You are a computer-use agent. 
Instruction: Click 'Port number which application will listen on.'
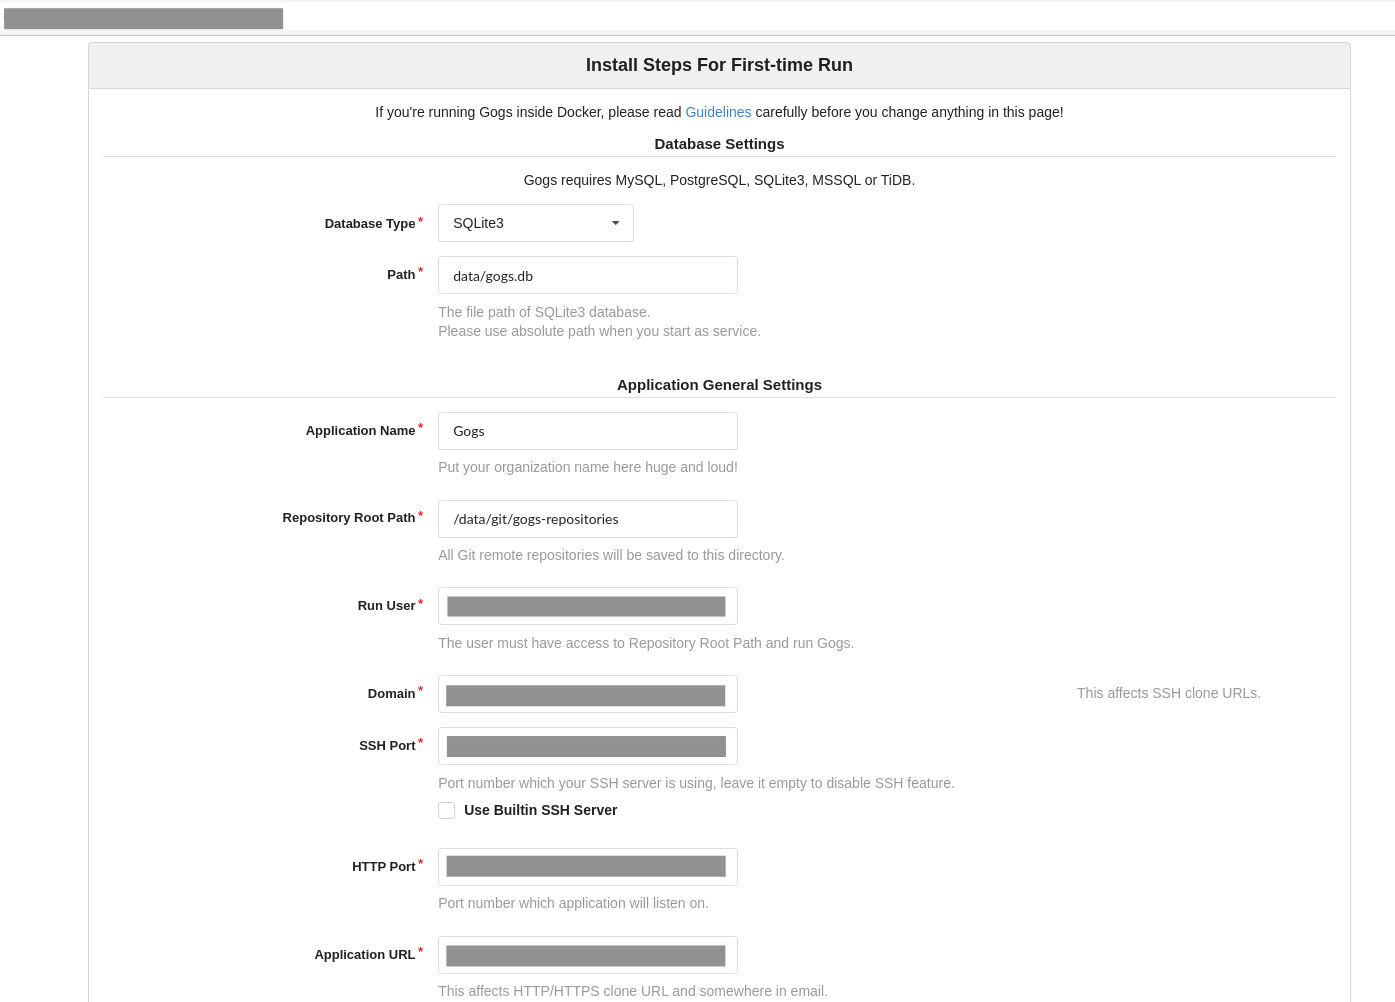tap(573, 903)
